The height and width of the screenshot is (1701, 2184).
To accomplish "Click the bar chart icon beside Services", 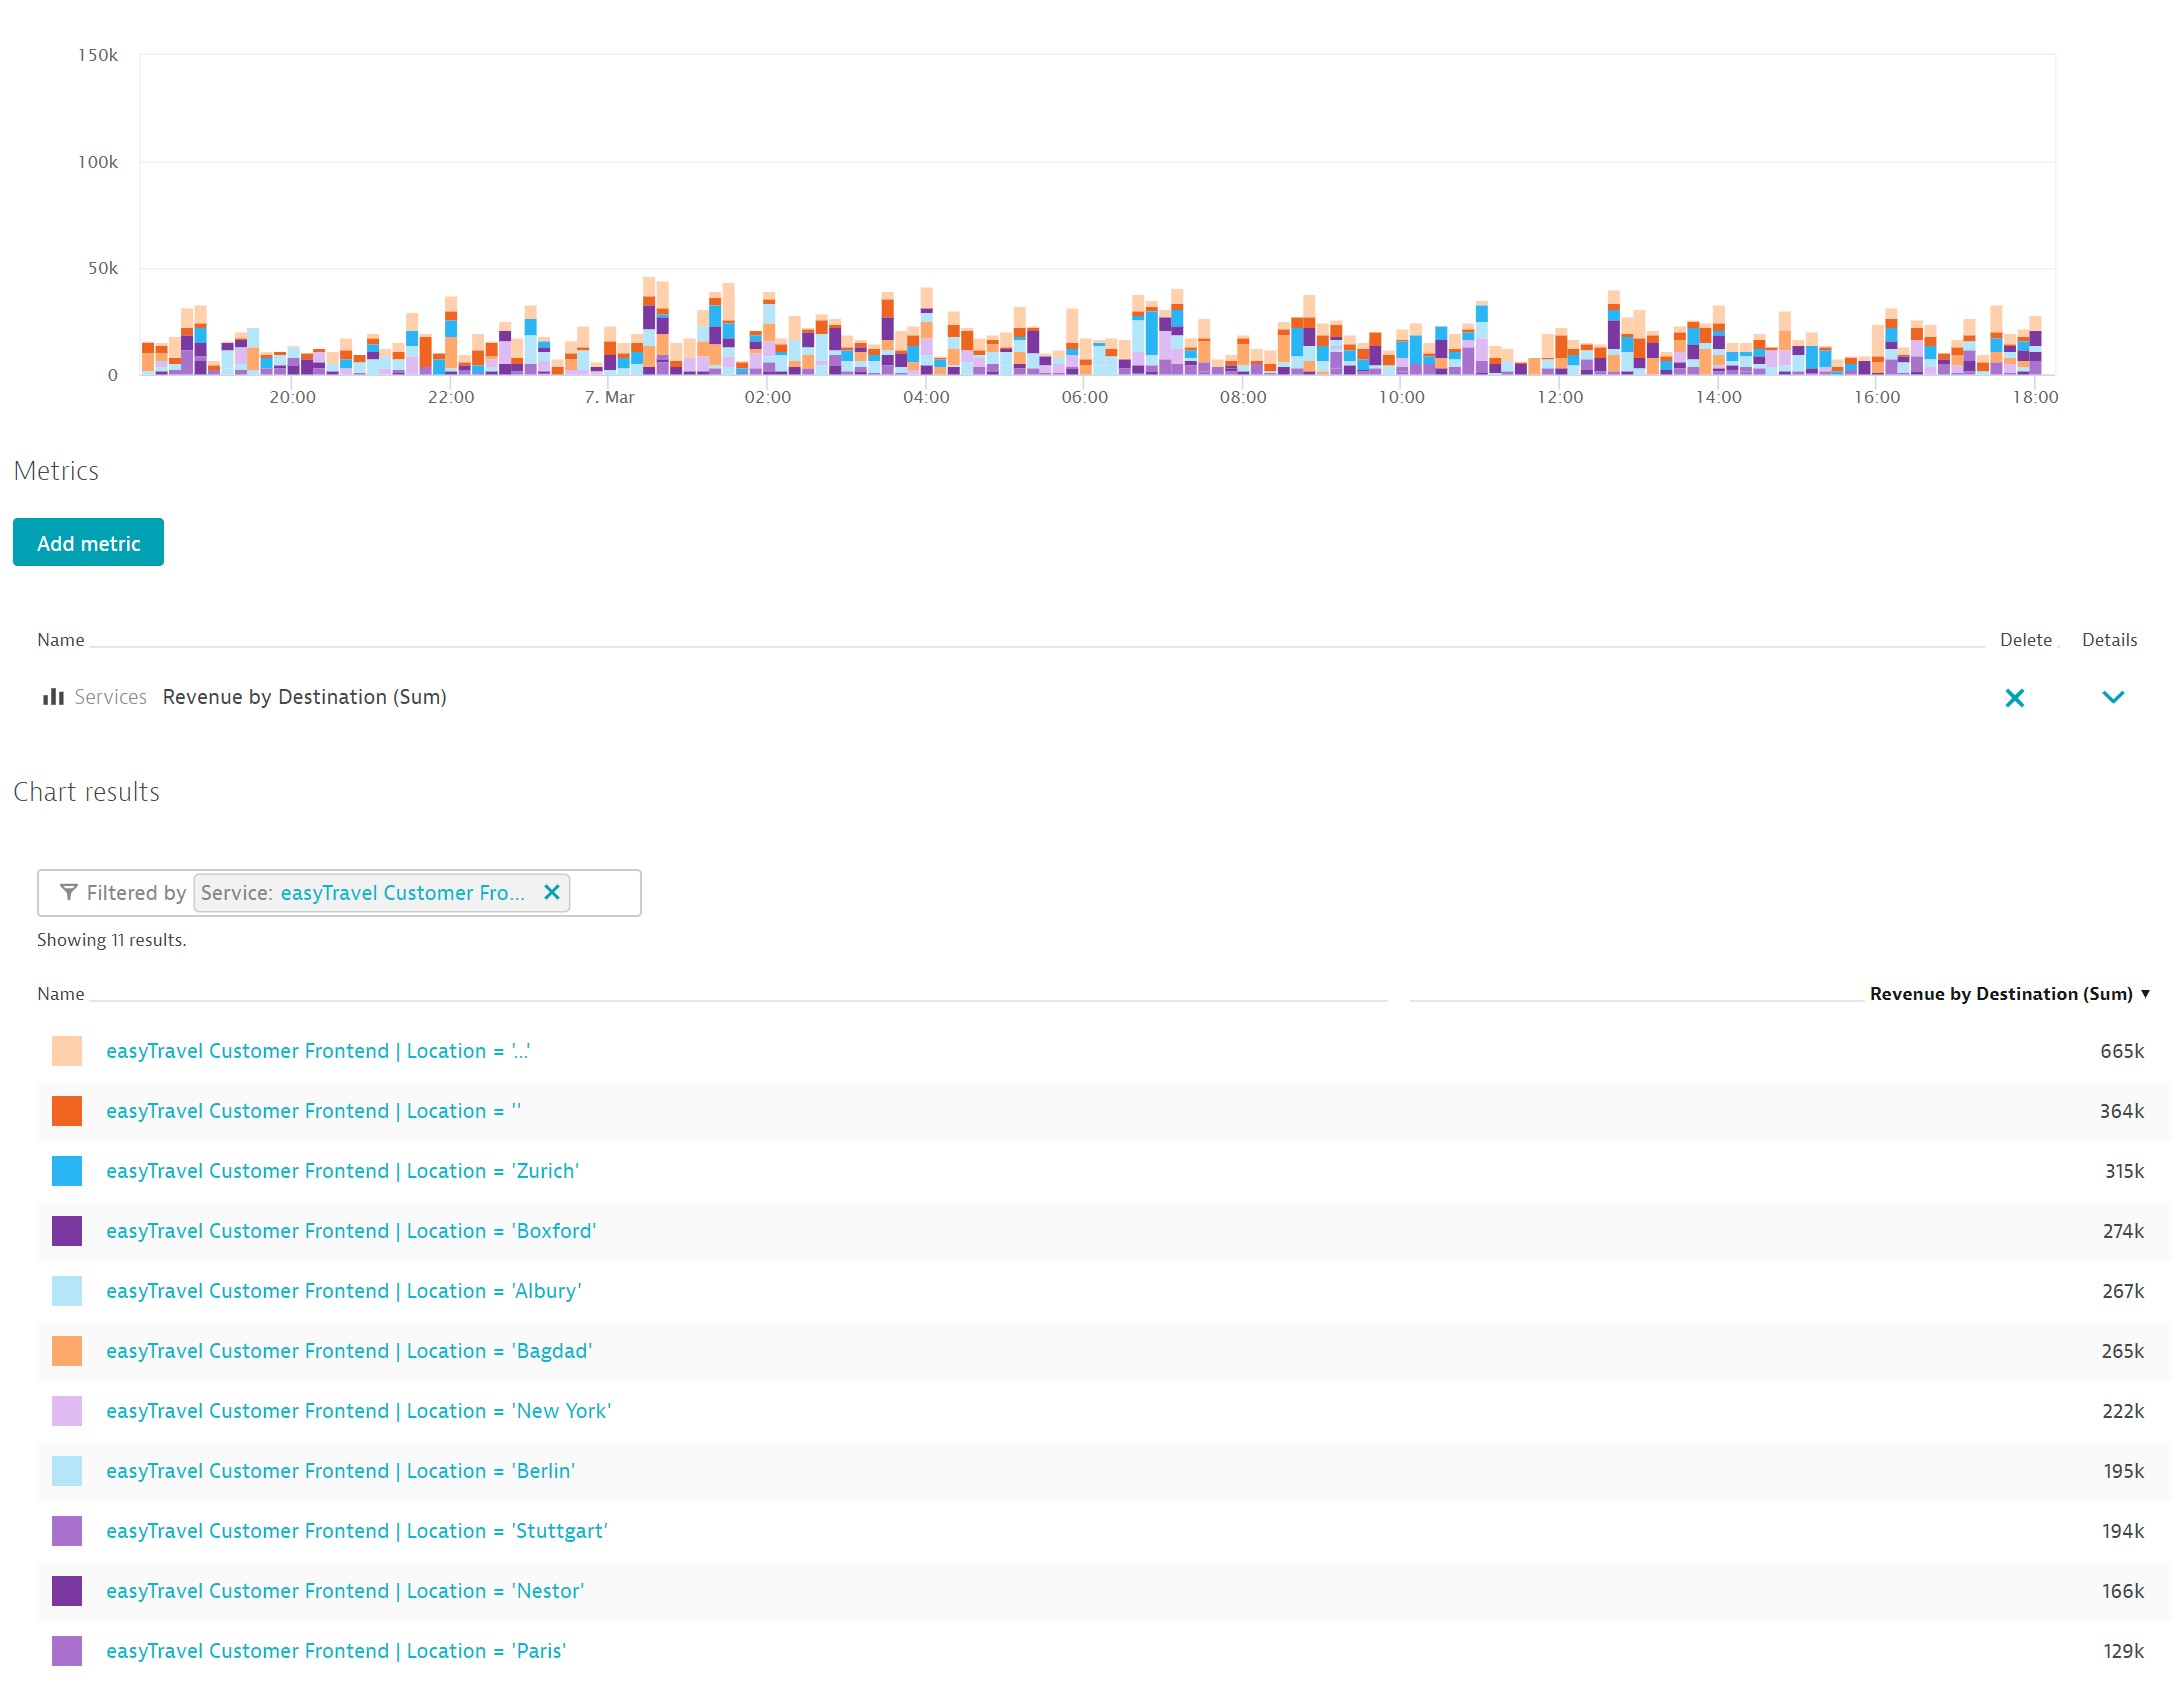I will 53,696.
